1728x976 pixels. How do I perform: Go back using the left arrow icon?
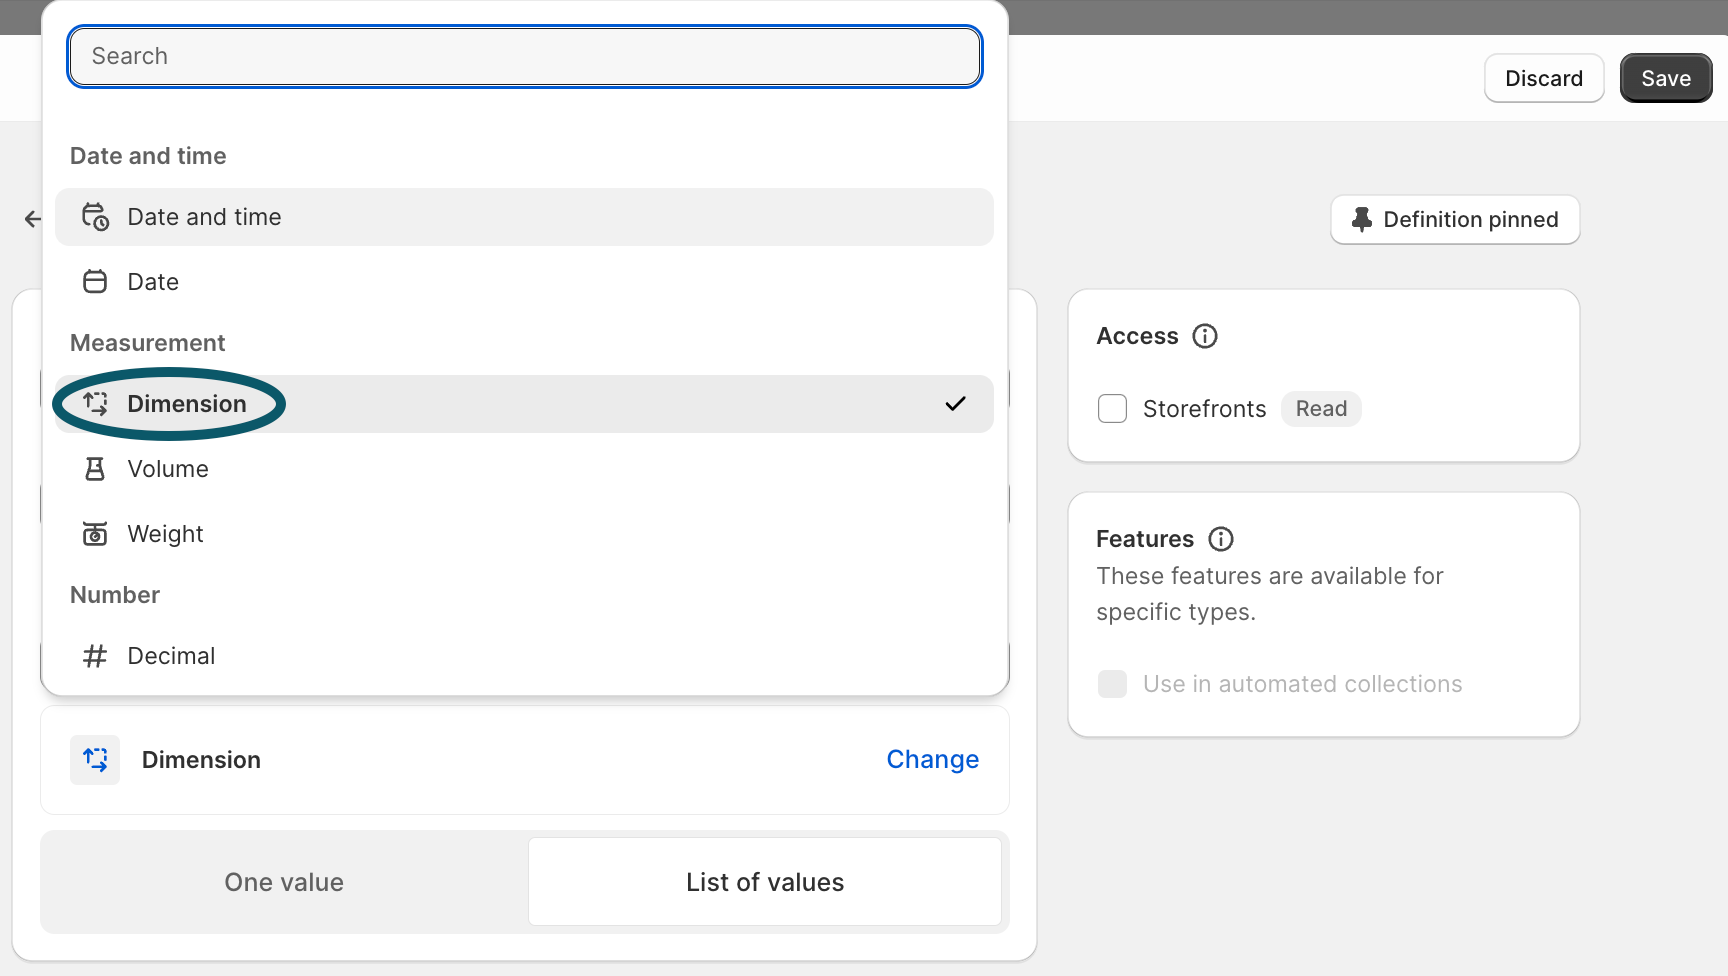[x=33, y=219]
